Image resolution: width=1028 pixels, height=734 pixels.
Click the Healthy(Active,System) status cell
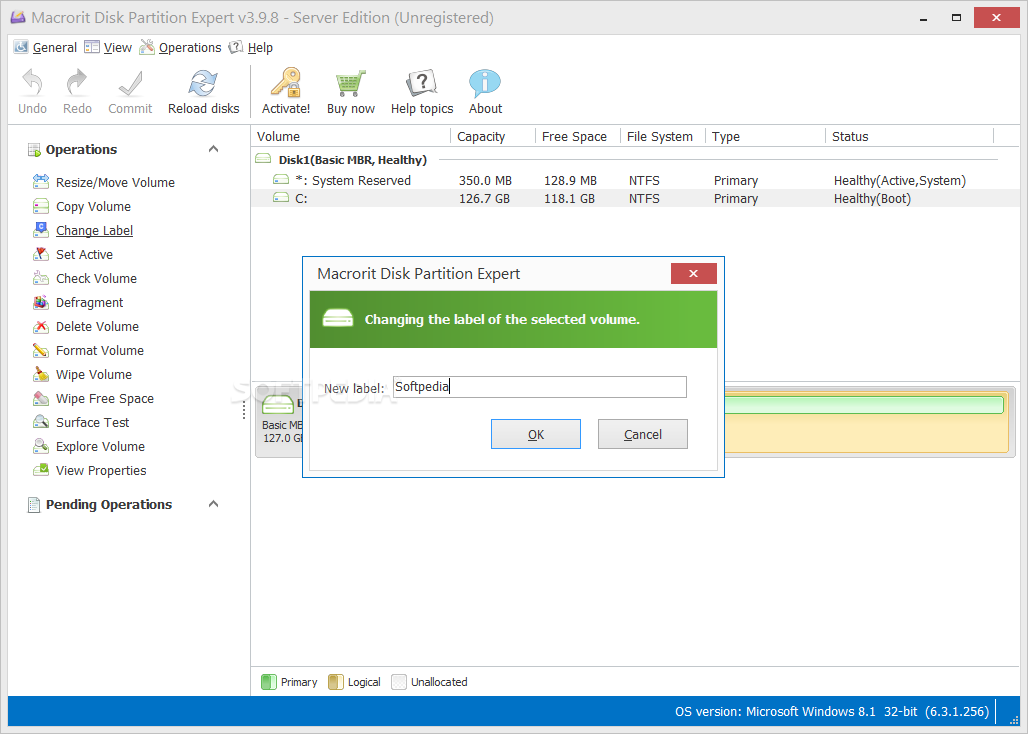(900, 180)
